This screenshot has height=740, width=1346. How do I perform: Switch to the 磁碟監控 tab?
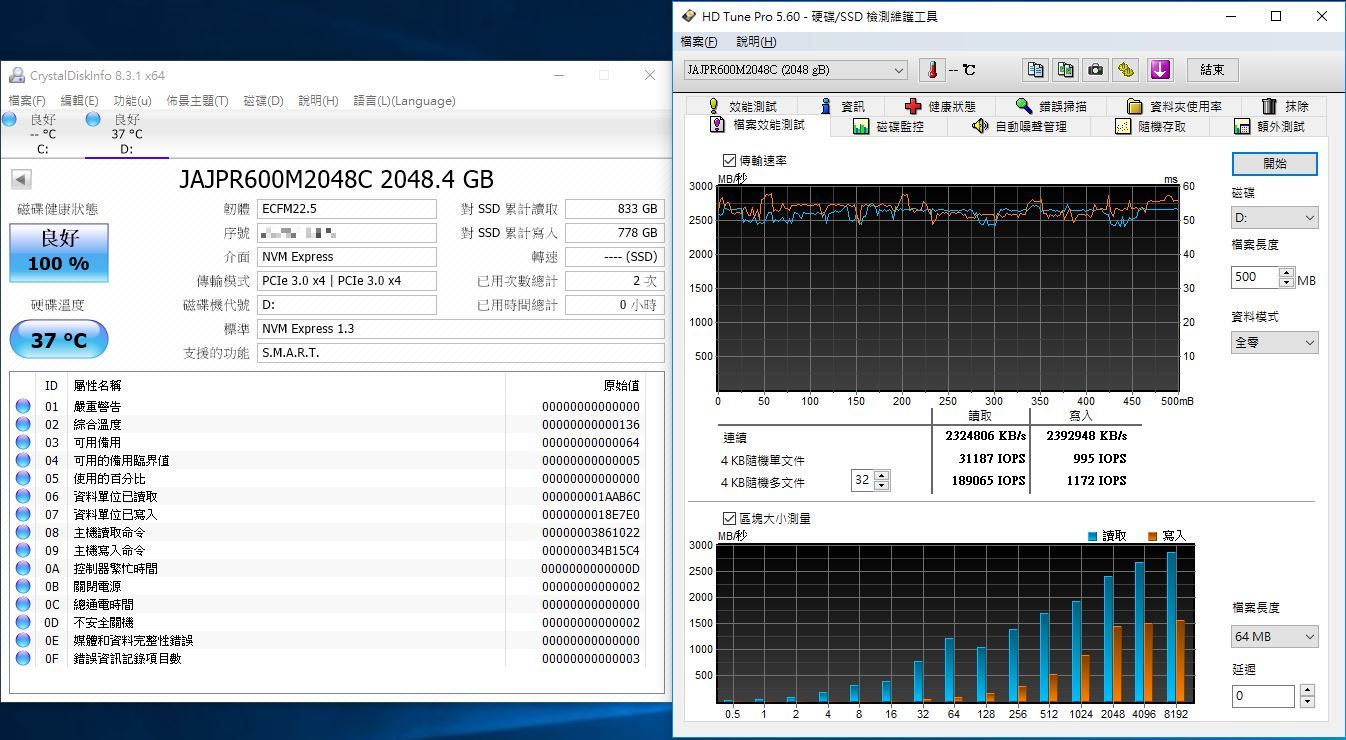tap(888, 127)
